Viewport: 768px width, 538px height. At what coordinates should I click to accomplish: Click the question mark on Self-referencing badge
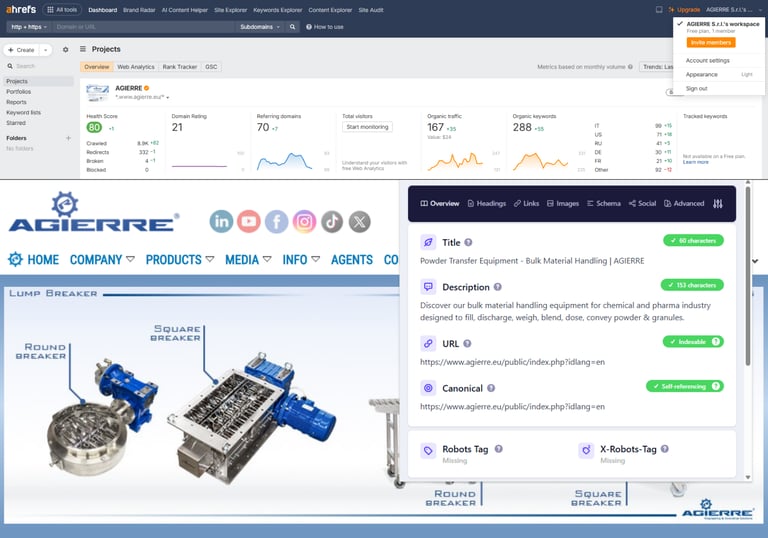(716, 386)
